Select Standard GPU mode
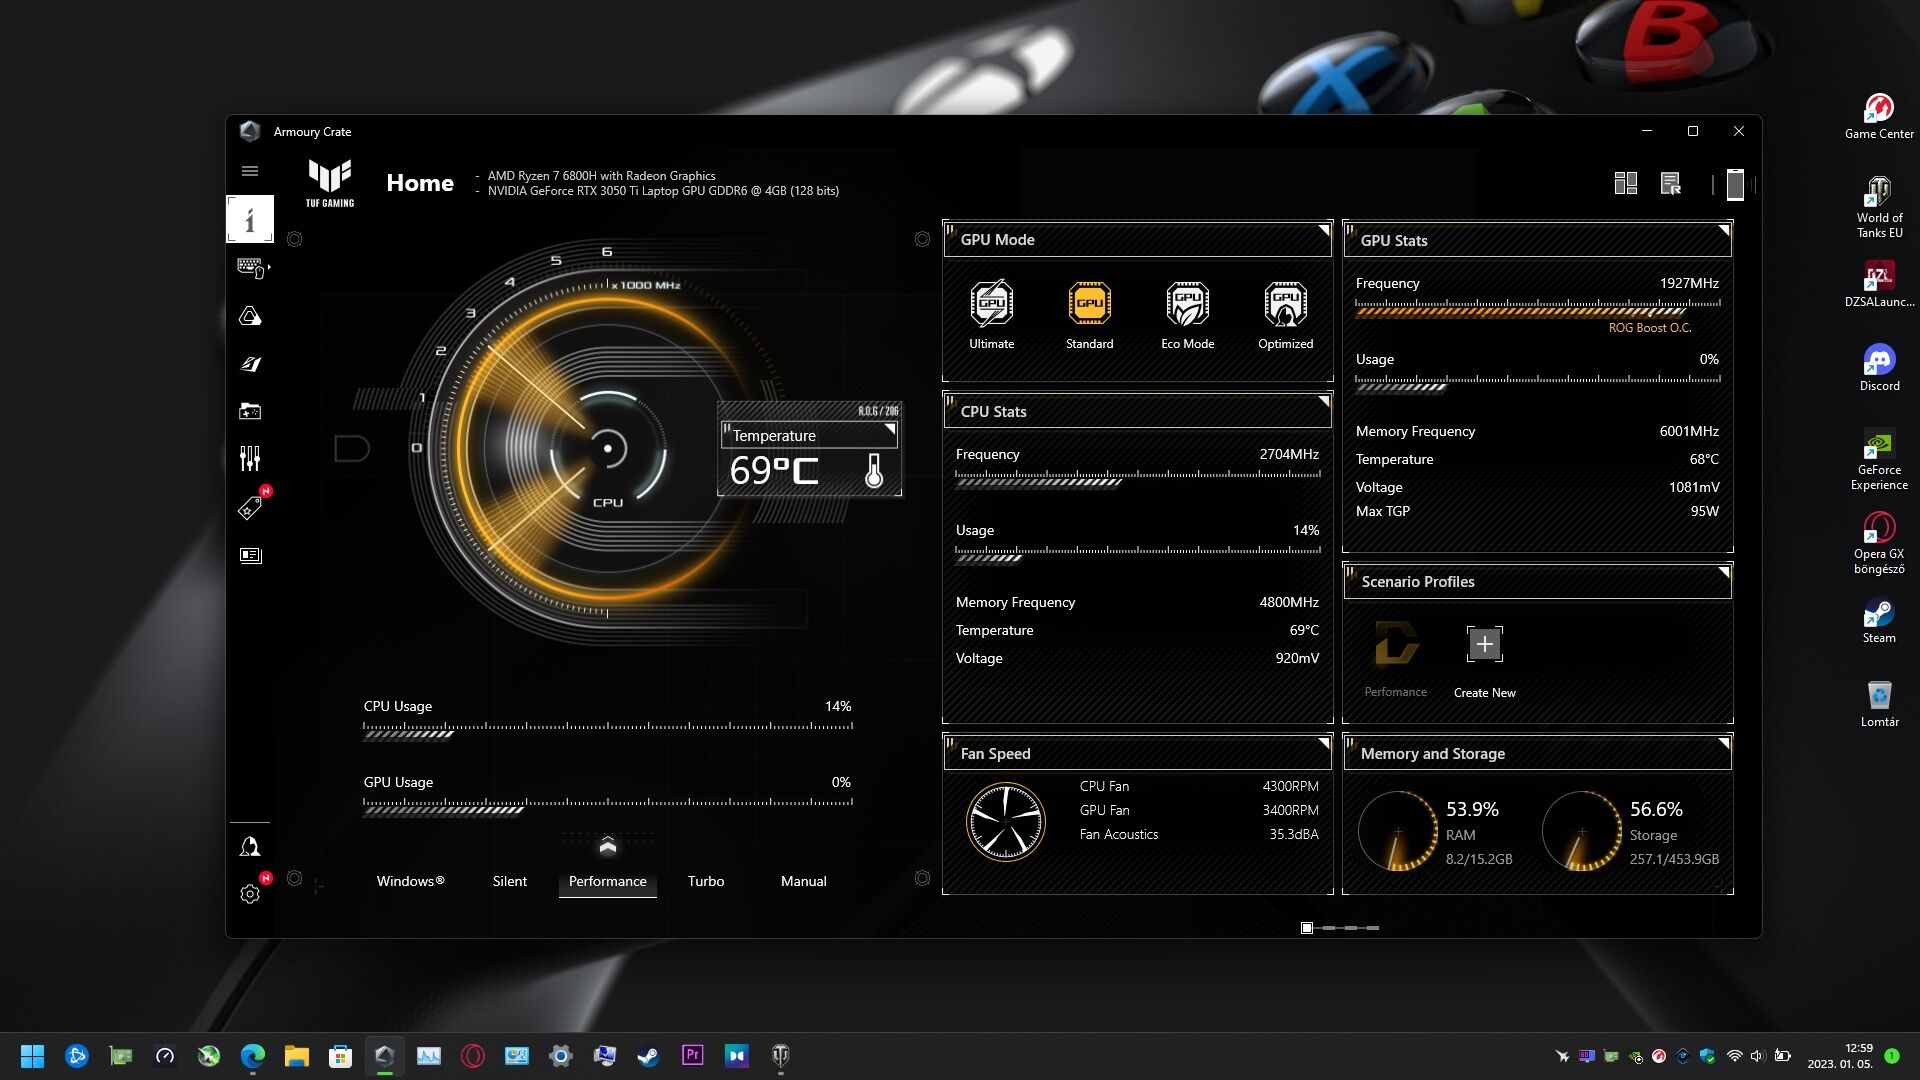 (x=1089, y=315)
